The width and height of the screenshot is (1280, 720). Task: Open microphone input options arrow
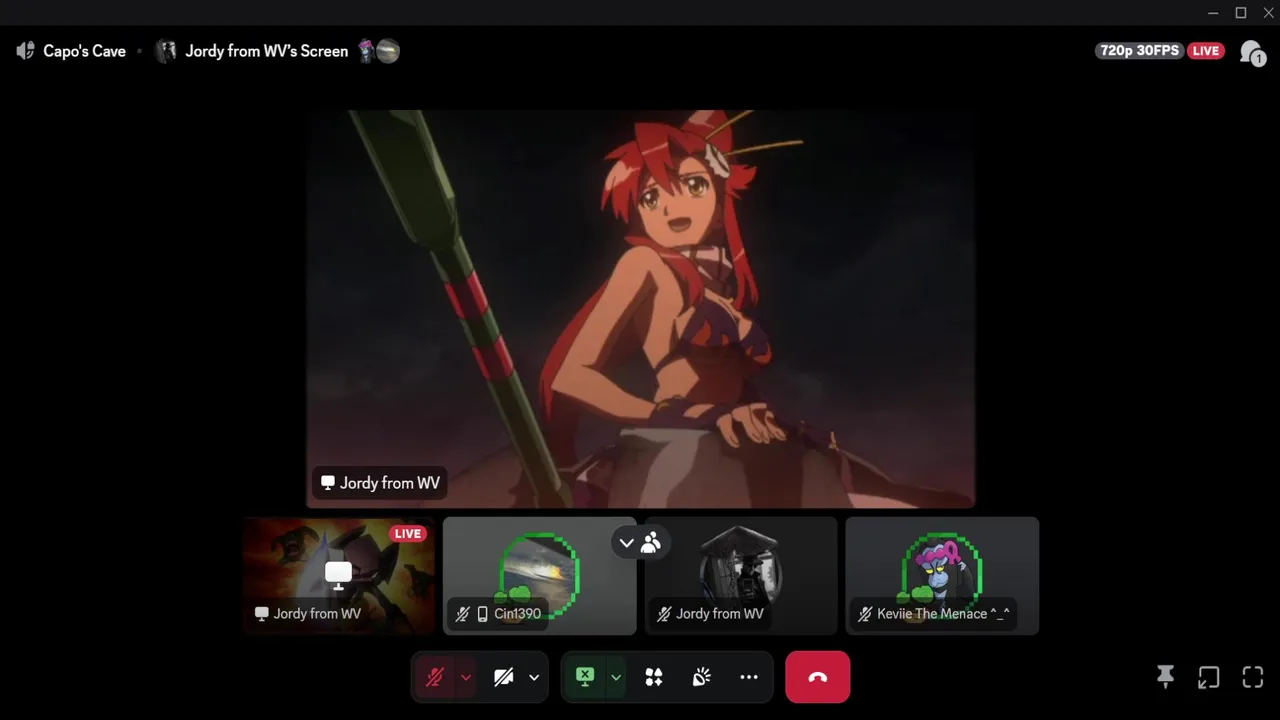click(466, 677)
